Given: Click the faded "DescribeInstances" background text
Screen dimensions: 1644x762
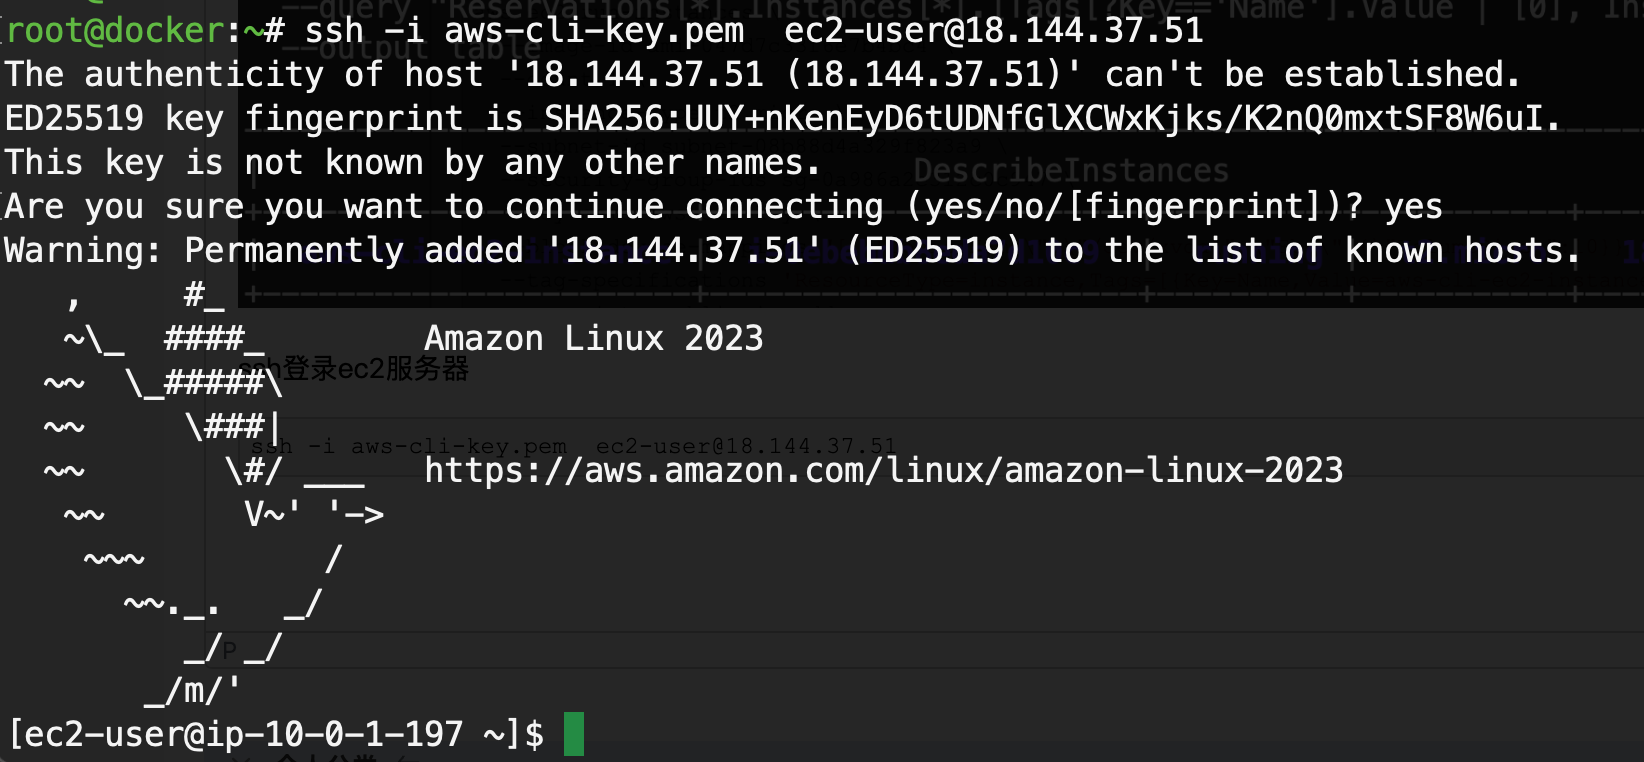Looking at the screenshot, I should [1071, 171].
